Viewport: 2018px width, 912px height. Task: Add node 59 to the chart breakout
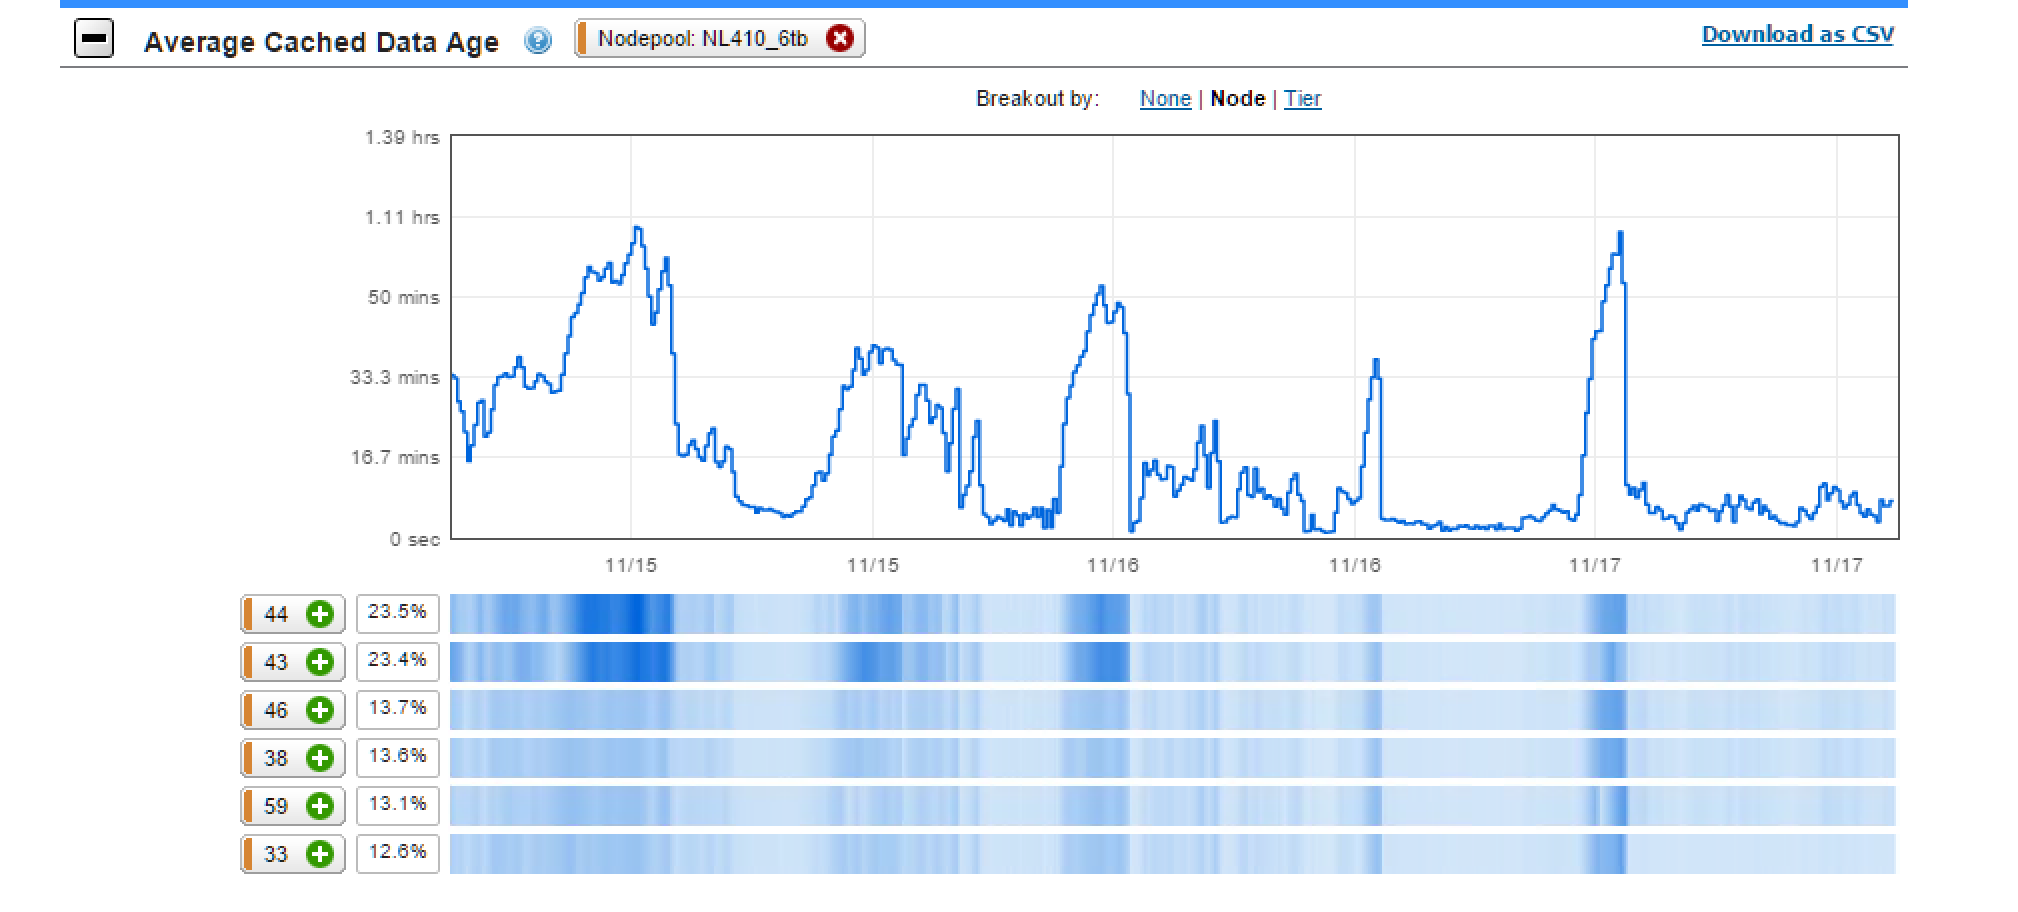[318, 805]
